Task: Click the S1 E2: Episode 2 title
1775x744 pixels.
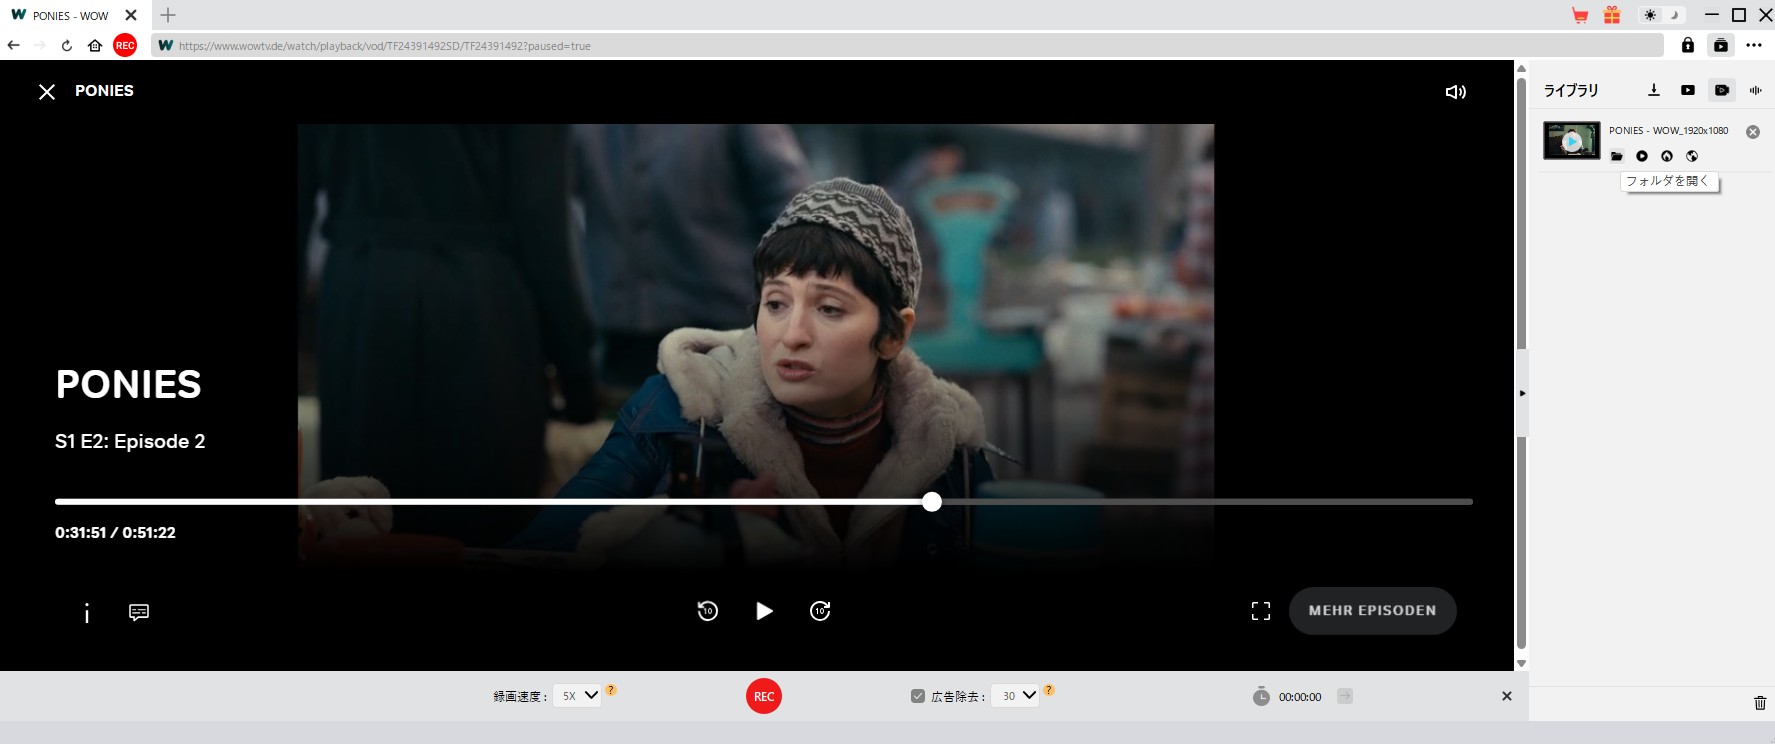Action: (130, 441)
